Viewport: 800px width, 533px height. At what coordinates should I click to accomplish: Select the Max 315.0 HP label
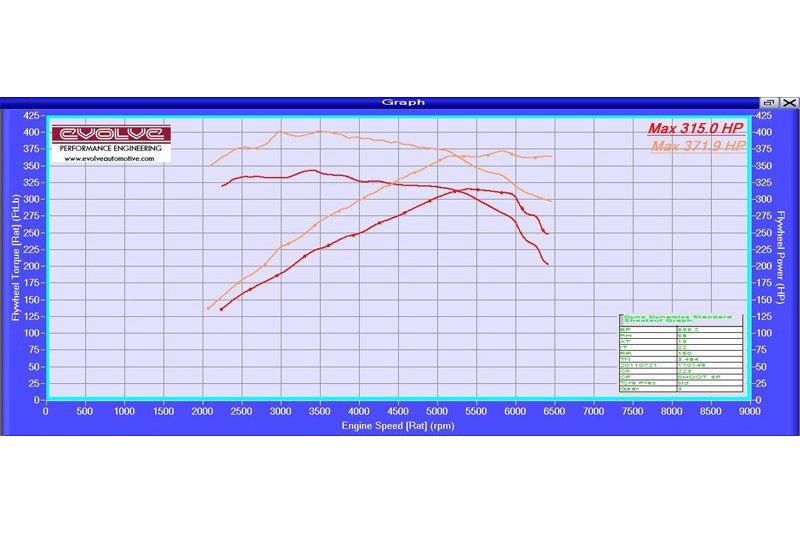(695, 128)
